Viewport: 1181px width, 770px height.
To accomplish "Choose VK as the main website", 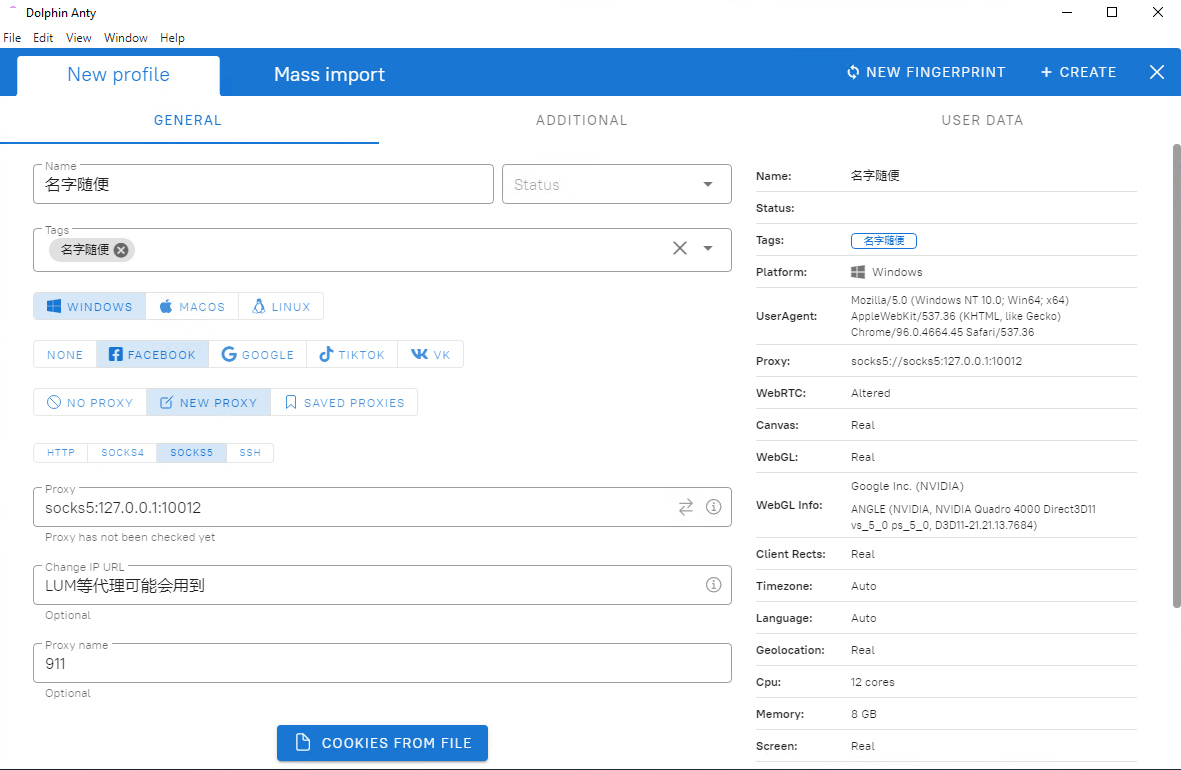I will coord(430,355).
